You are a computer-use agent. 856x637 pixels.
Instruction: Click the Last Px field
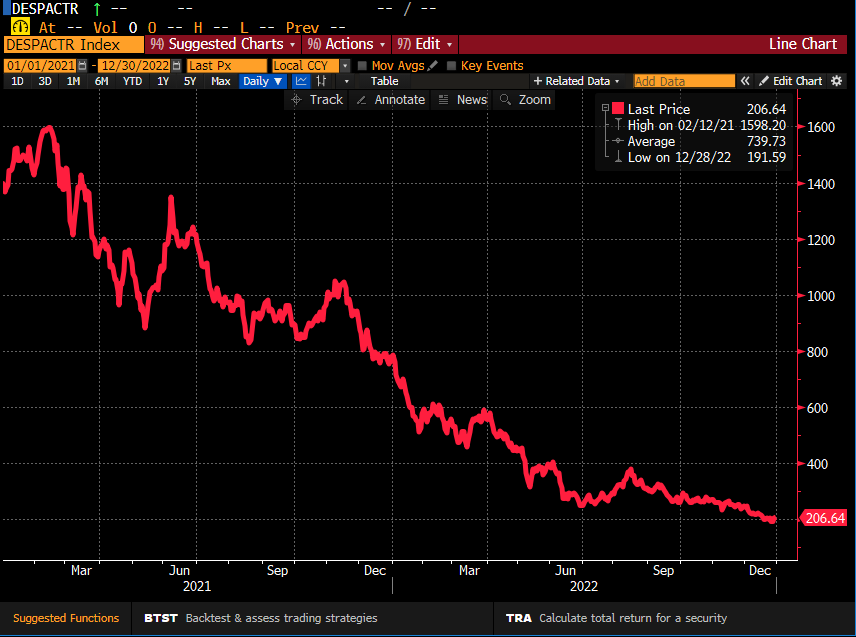coord(227,66)
